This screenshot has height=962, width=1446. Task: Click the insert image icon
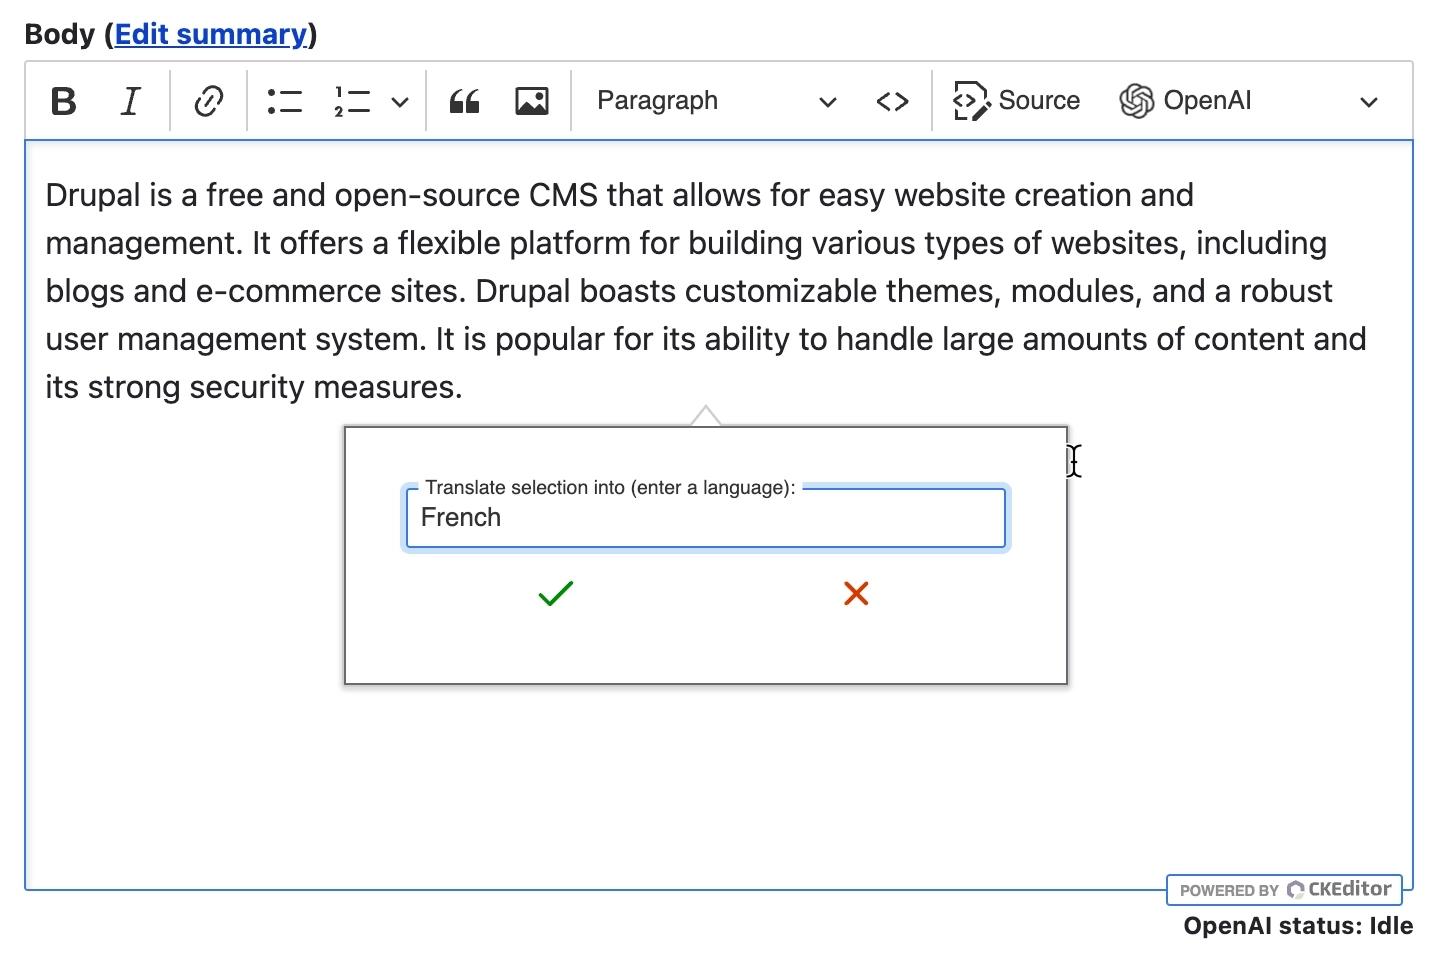531,101
